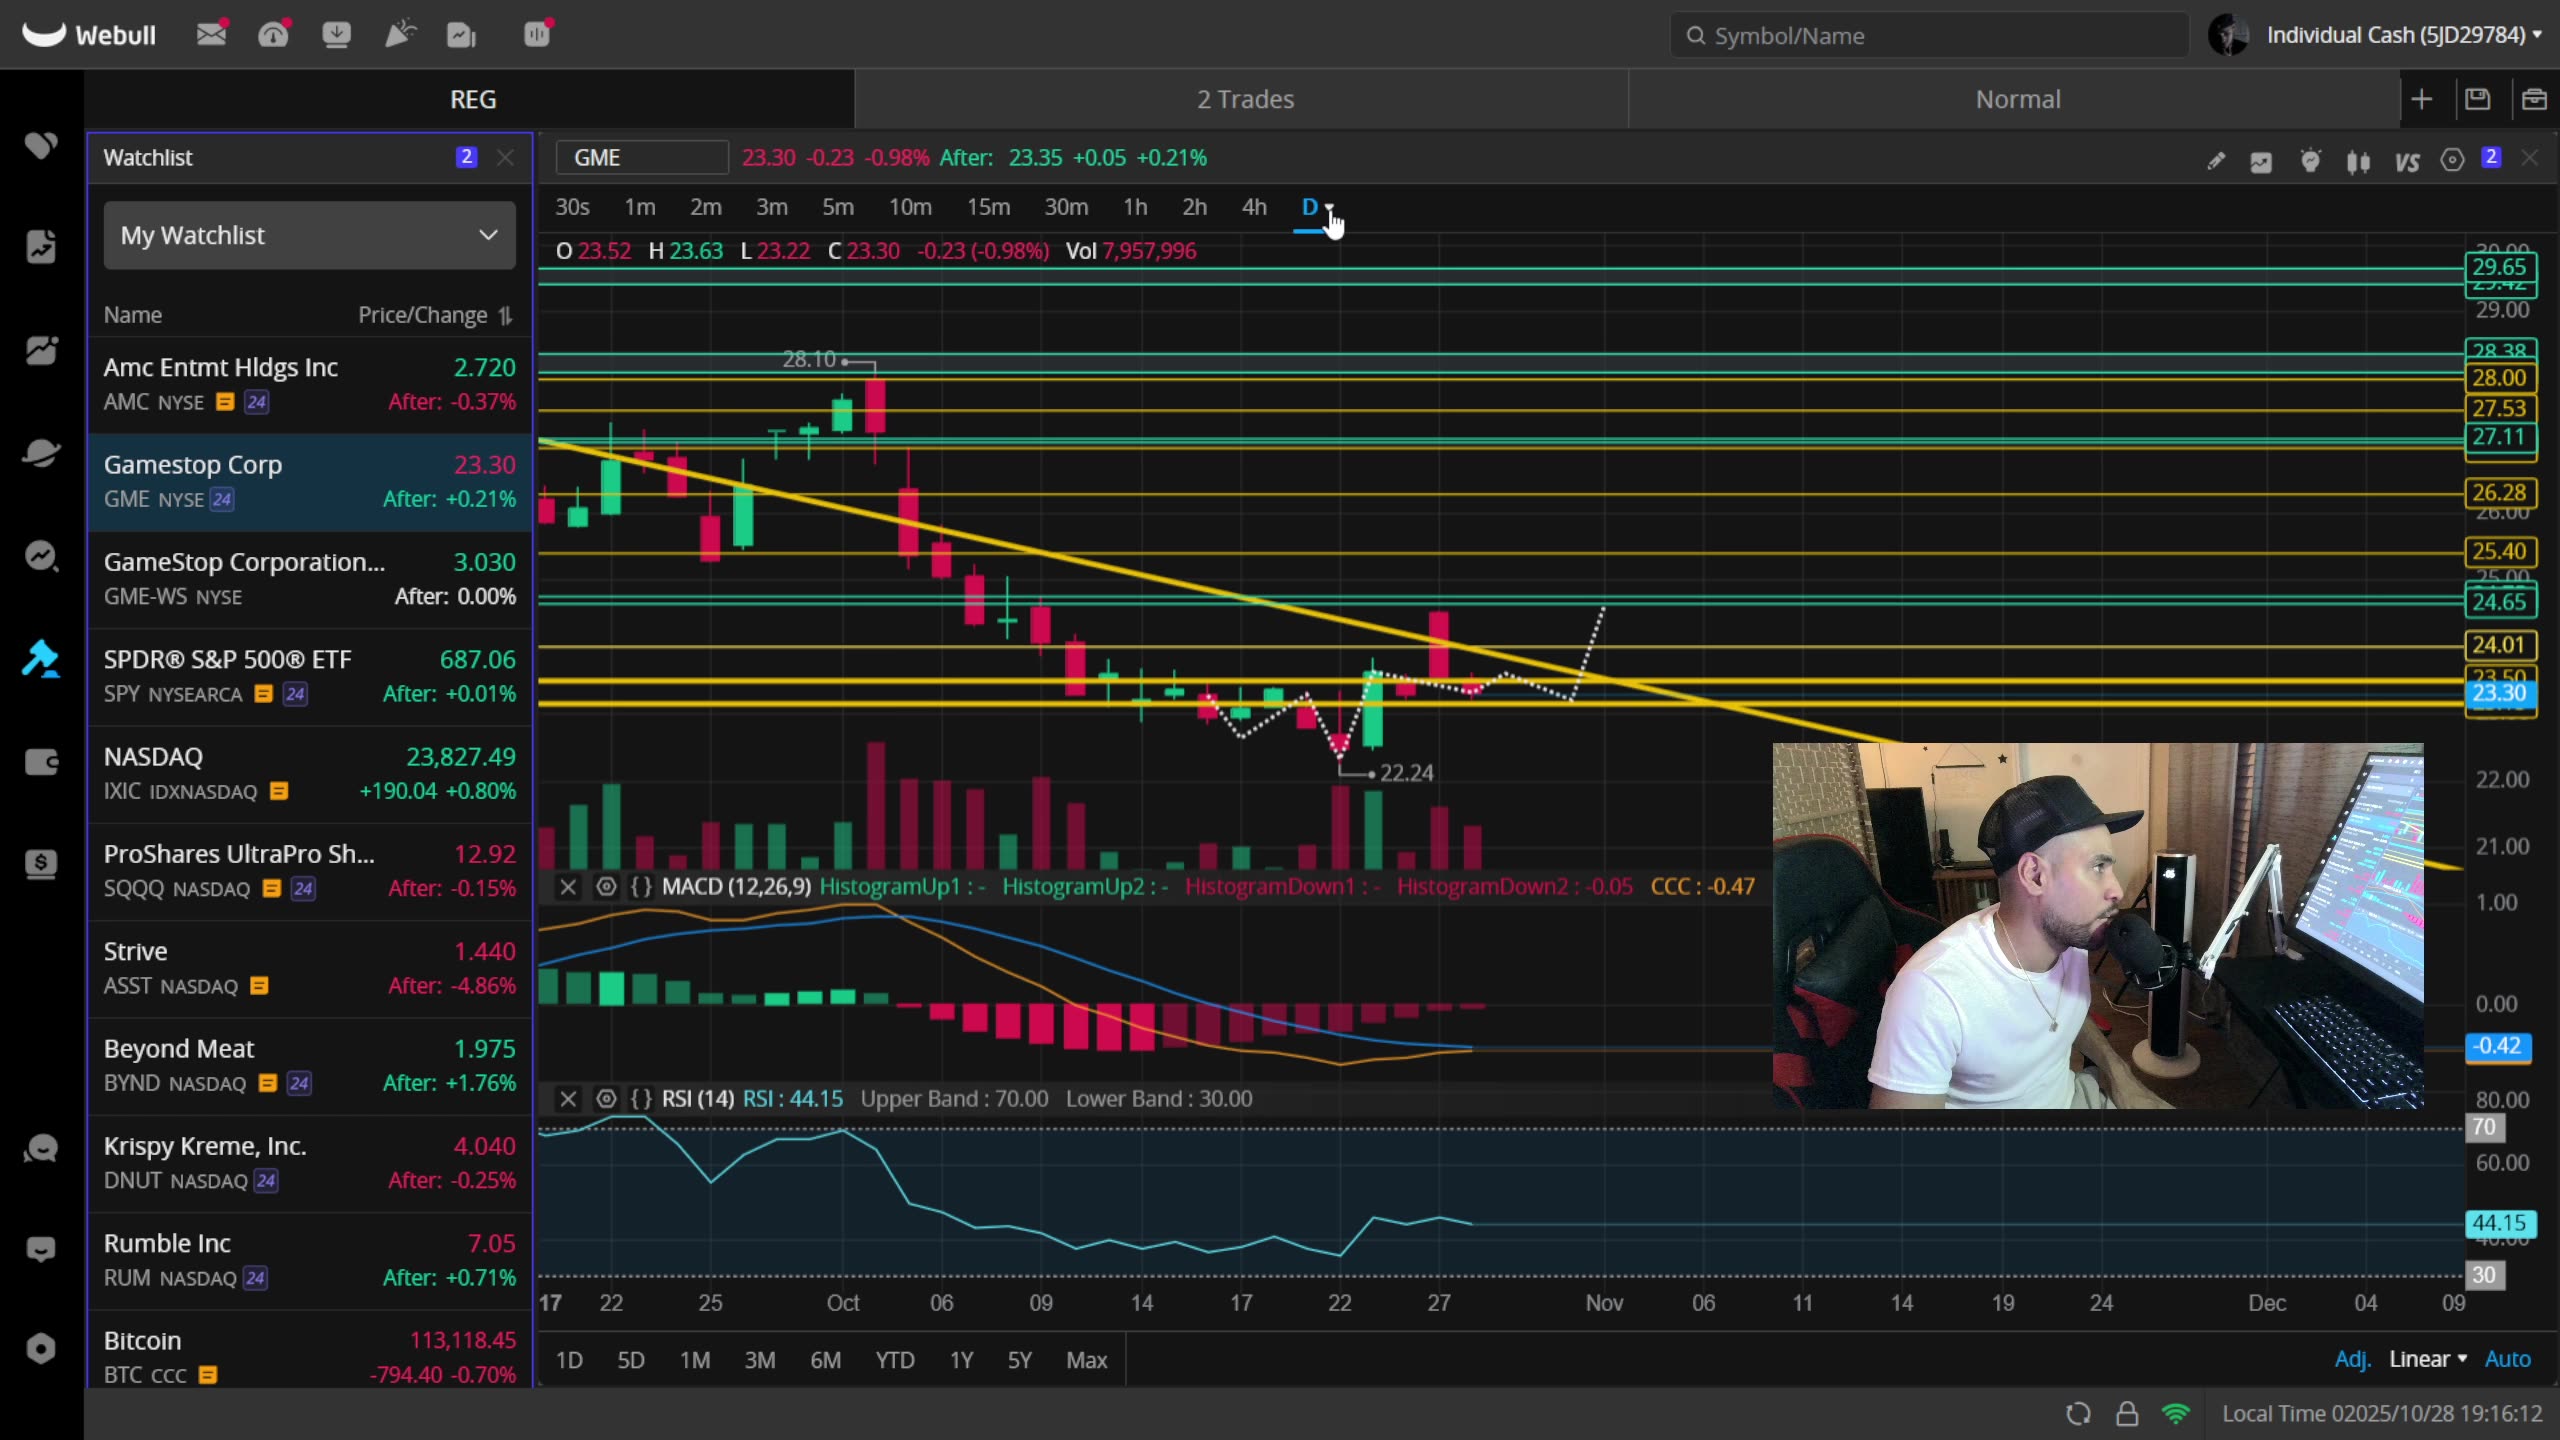The image size is (2560, 1440).
Task: Open the party popper promotions icon
Action: coord(399,35)
